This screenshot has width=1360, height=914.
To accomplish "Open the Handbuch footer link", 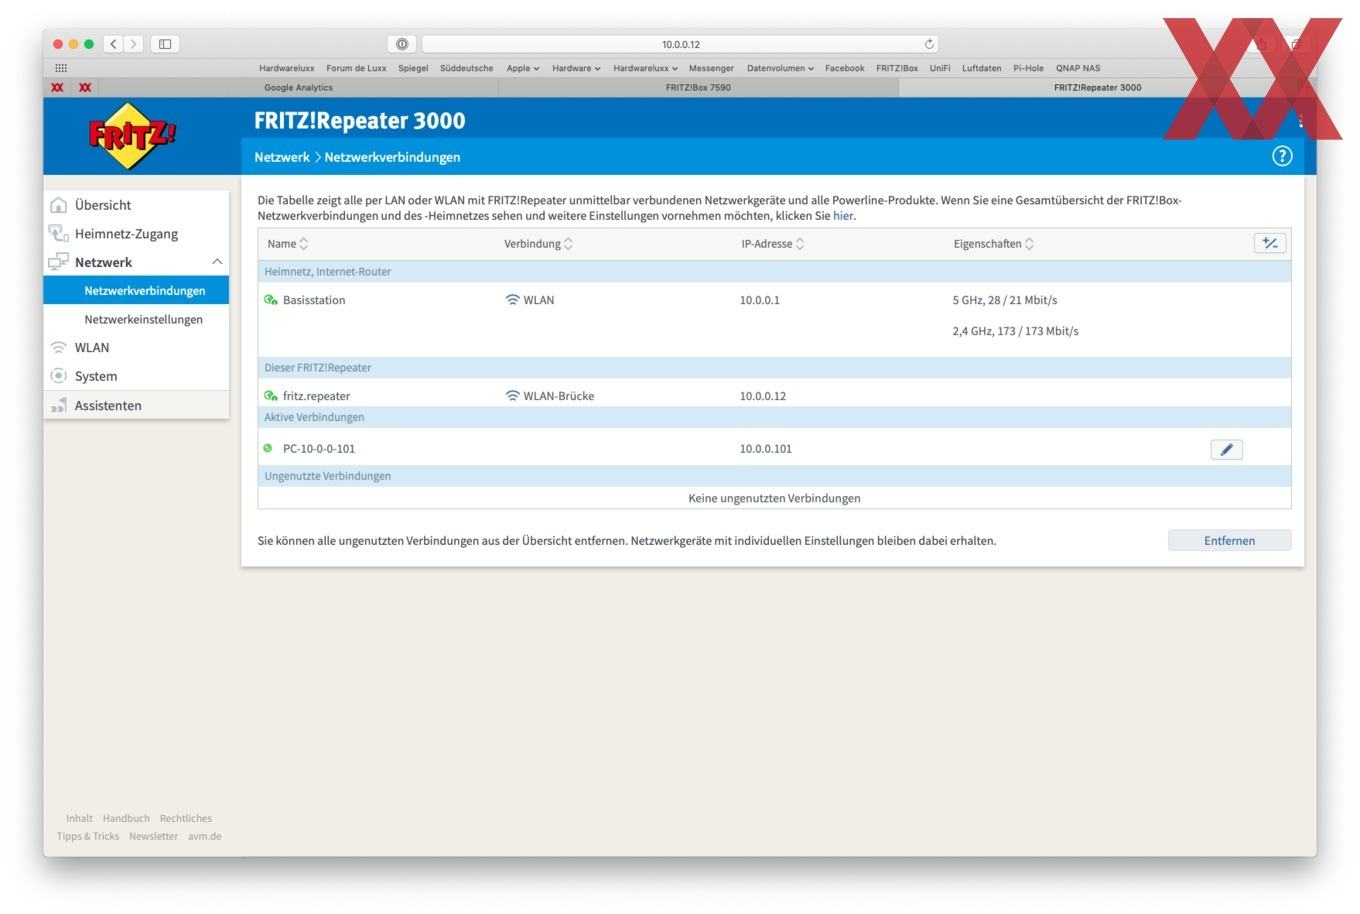I will pyautogui.click(x=126, y=818).
